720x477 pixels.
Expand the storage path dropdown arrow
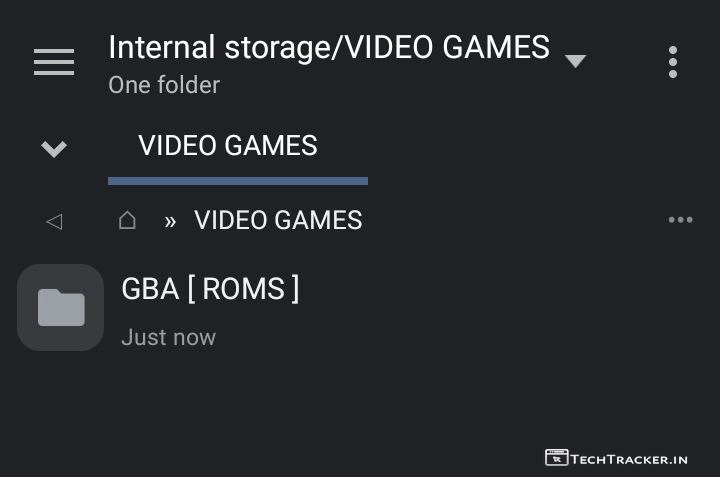coord(575,61)
